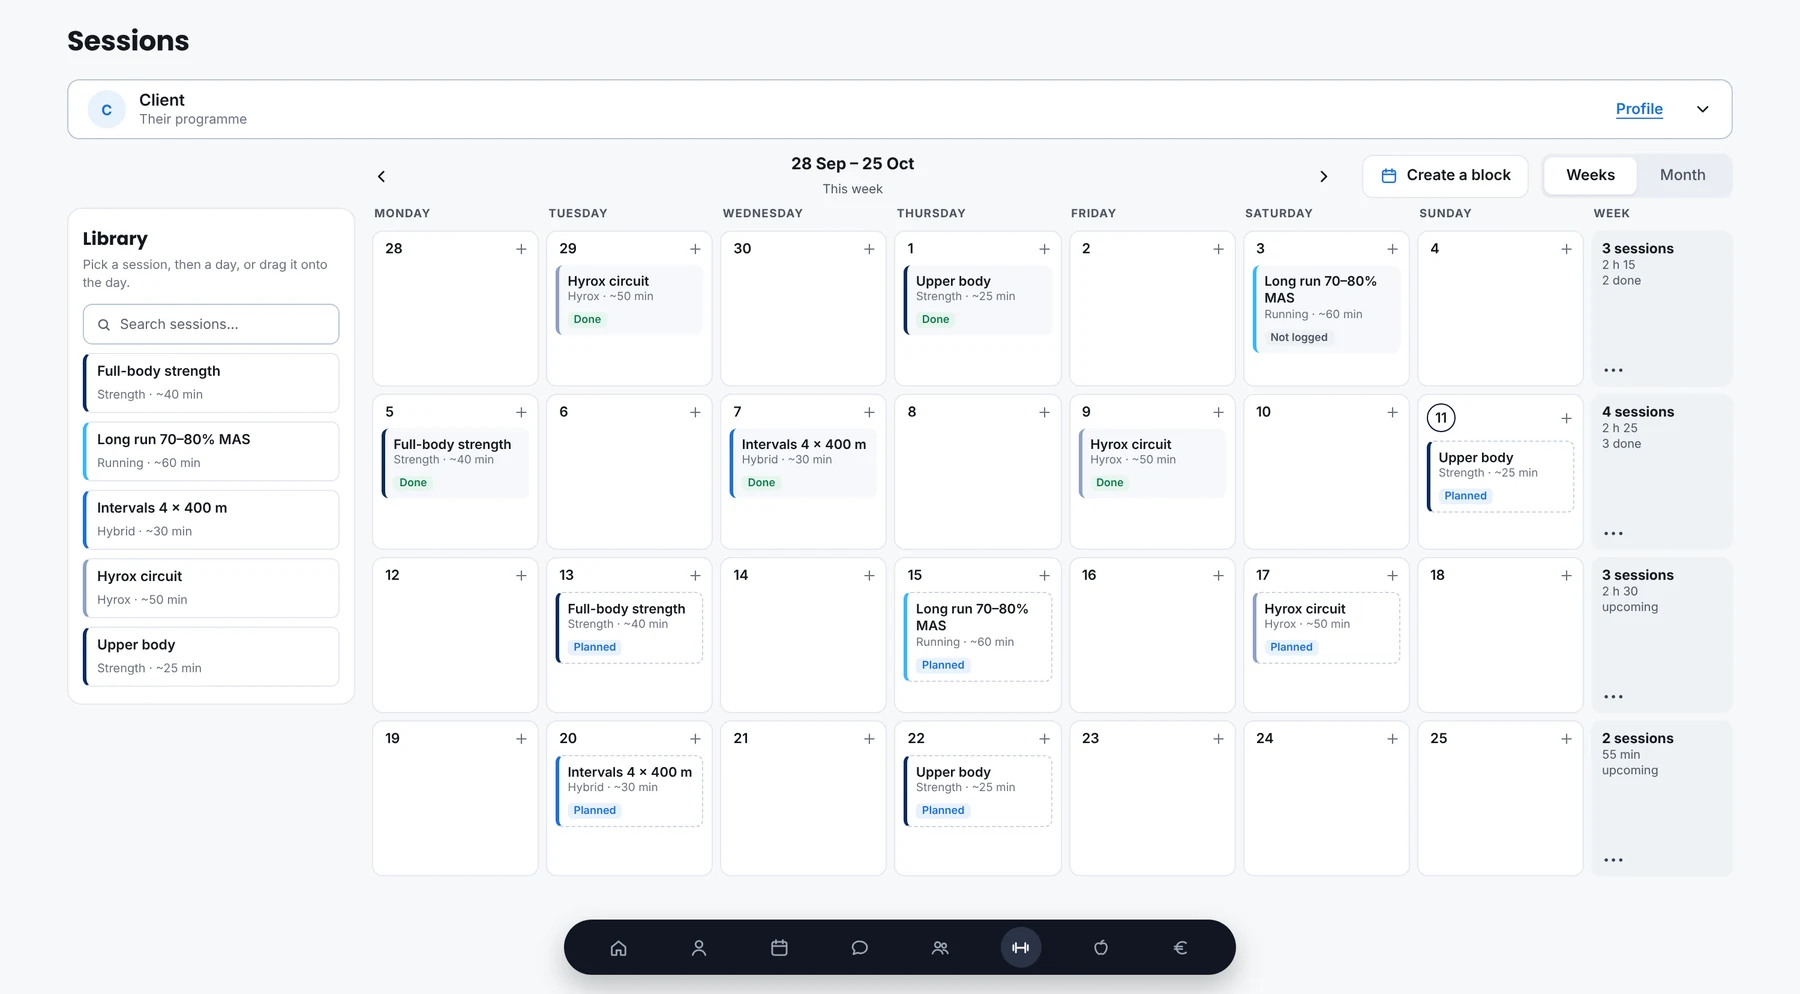This screenshot has width=1800, height=994.
Task: Add a session on Tuesday 6
Action: [695, 412]
